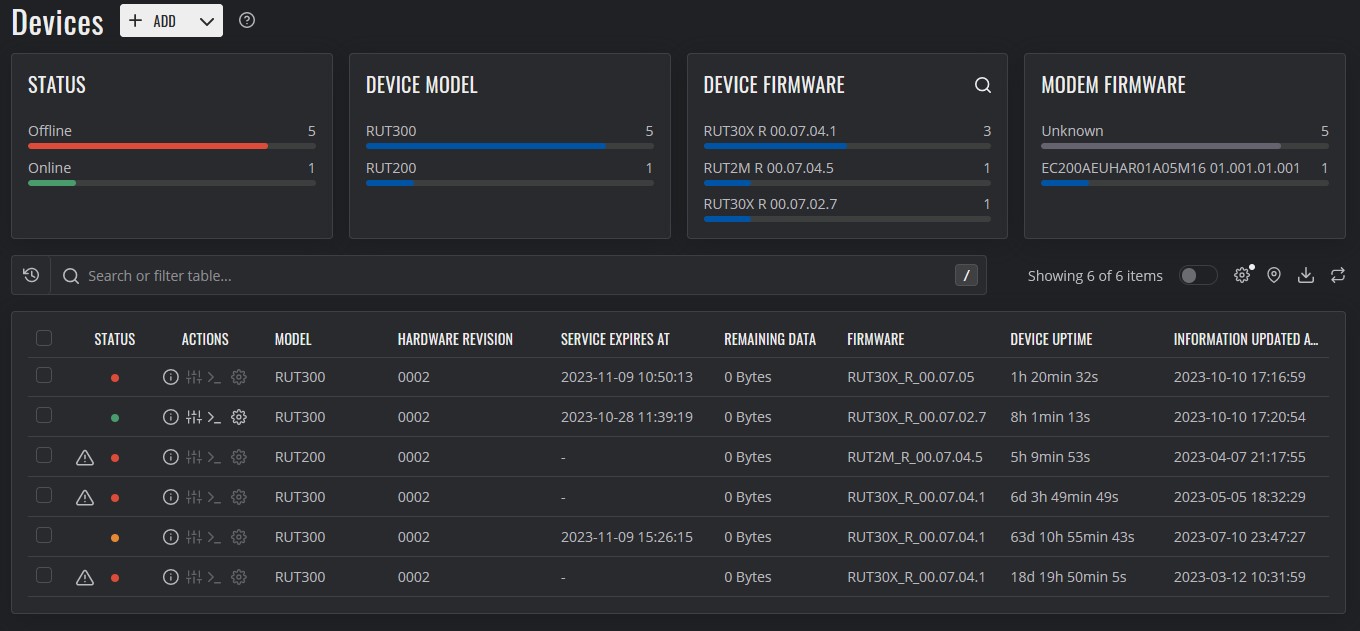Select checkbox for the RUT30X_R_00.07.02.7 device row
This screenshot has width=1360, height=631.
44,415
